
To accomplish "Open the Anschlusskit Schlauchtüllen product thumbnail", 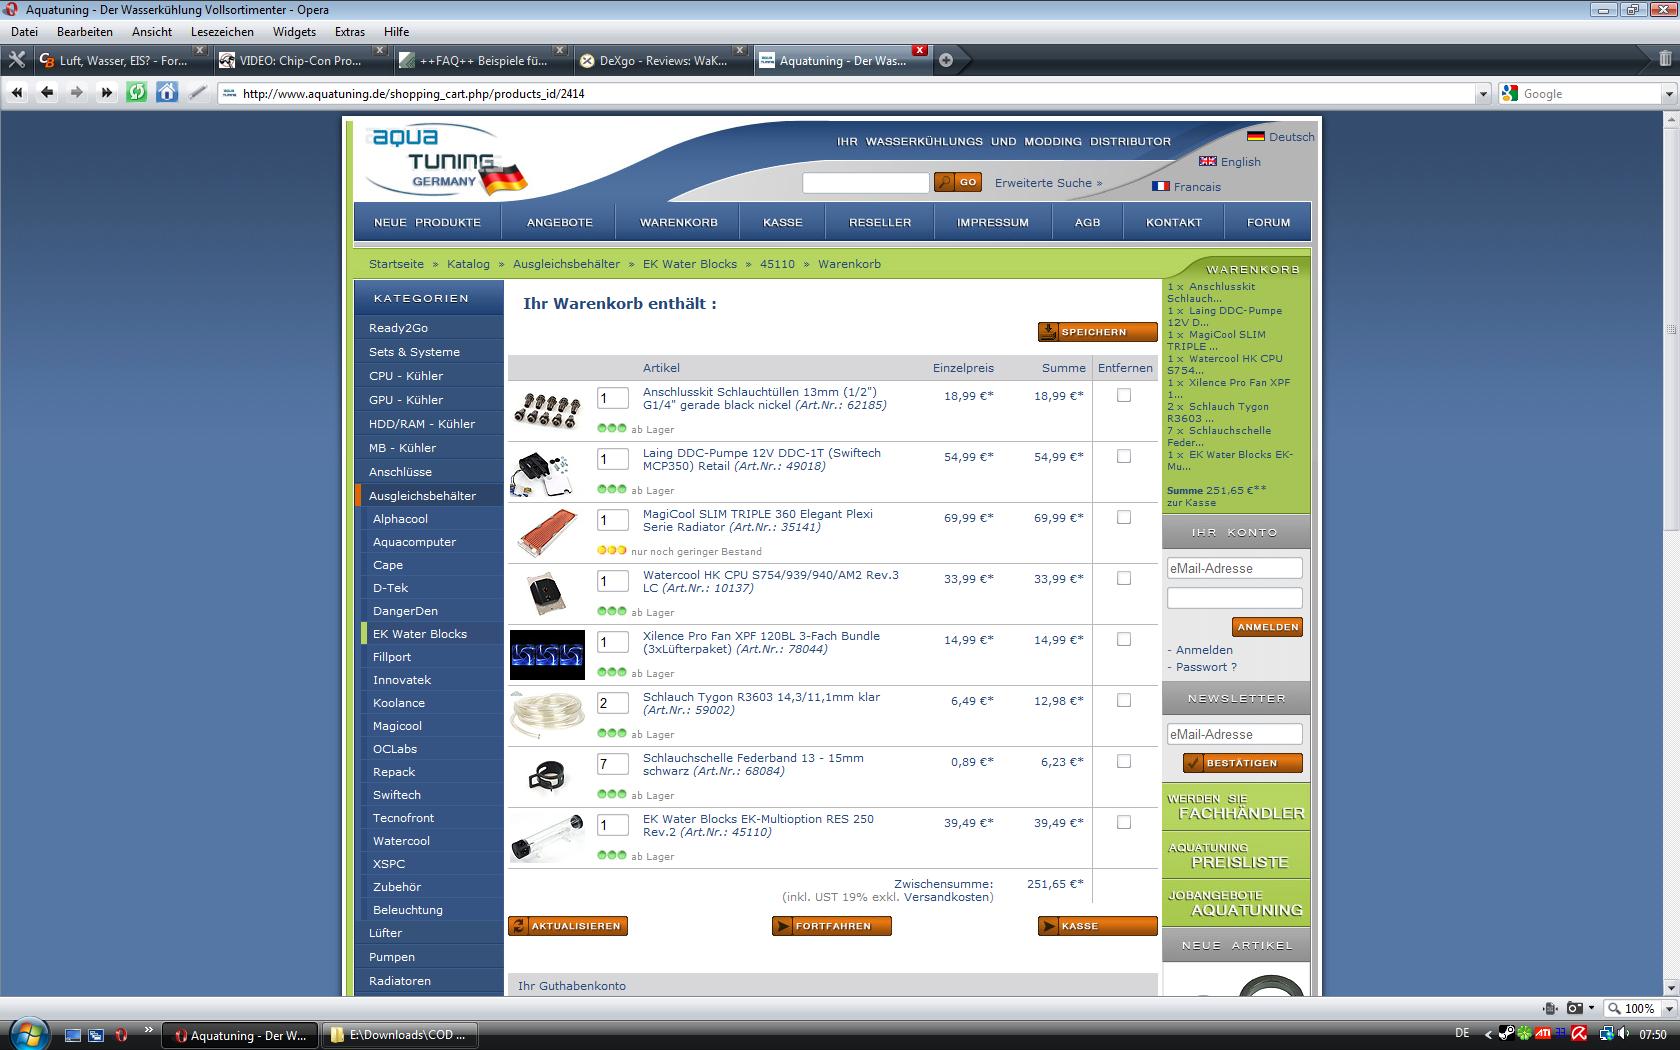I will (x=547, y=410).
